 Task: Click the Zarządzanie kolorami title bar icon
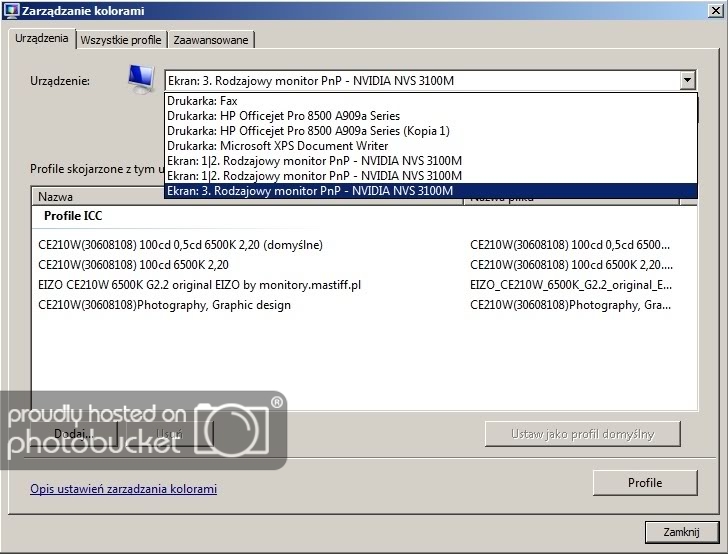pos(11,11)
